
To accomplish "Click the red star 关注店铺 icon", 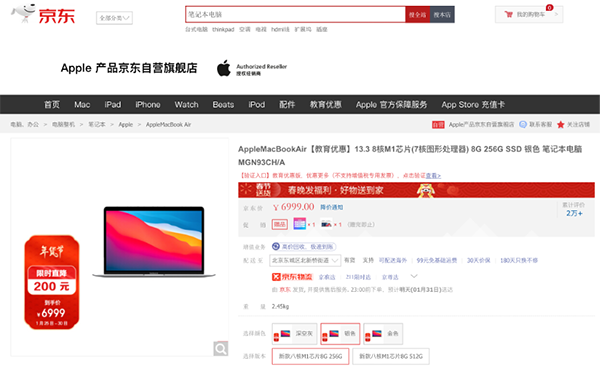I will [x=561, y=124].
